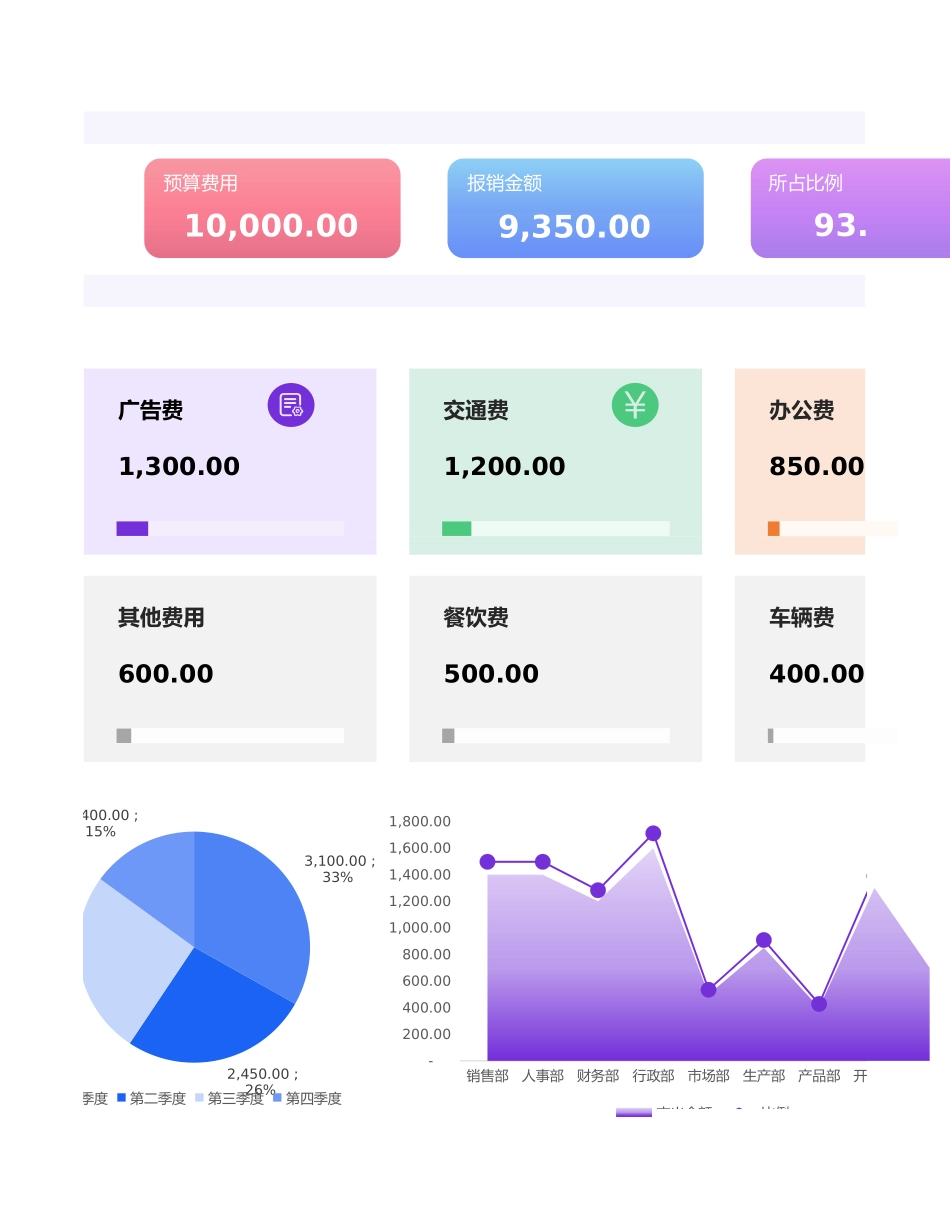Image resolution: width=950 pixels, height=1230 pixels.
Task: Toggle the 第二季度 legend entry
Action: (155, 1098)
